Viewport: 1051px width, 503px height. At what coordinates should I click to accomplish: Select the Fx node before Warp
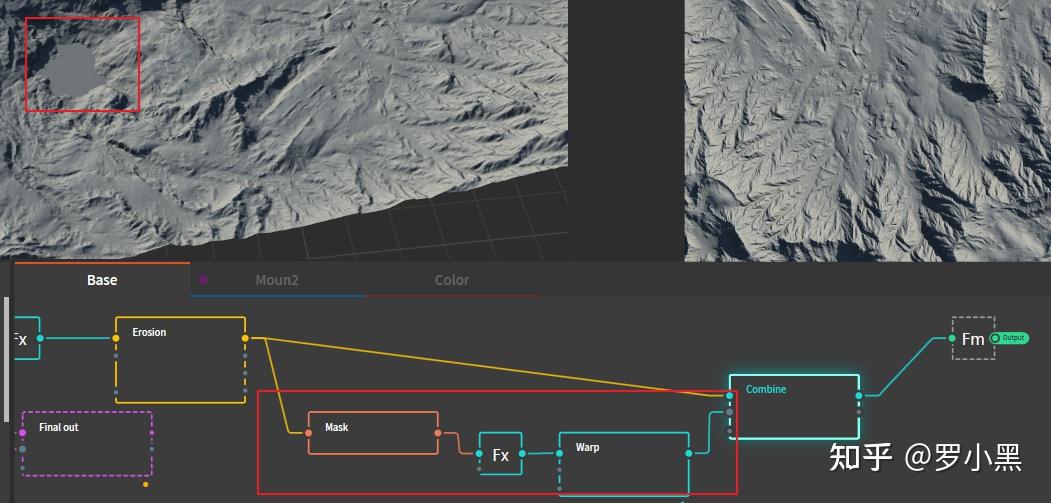(501, 454)
